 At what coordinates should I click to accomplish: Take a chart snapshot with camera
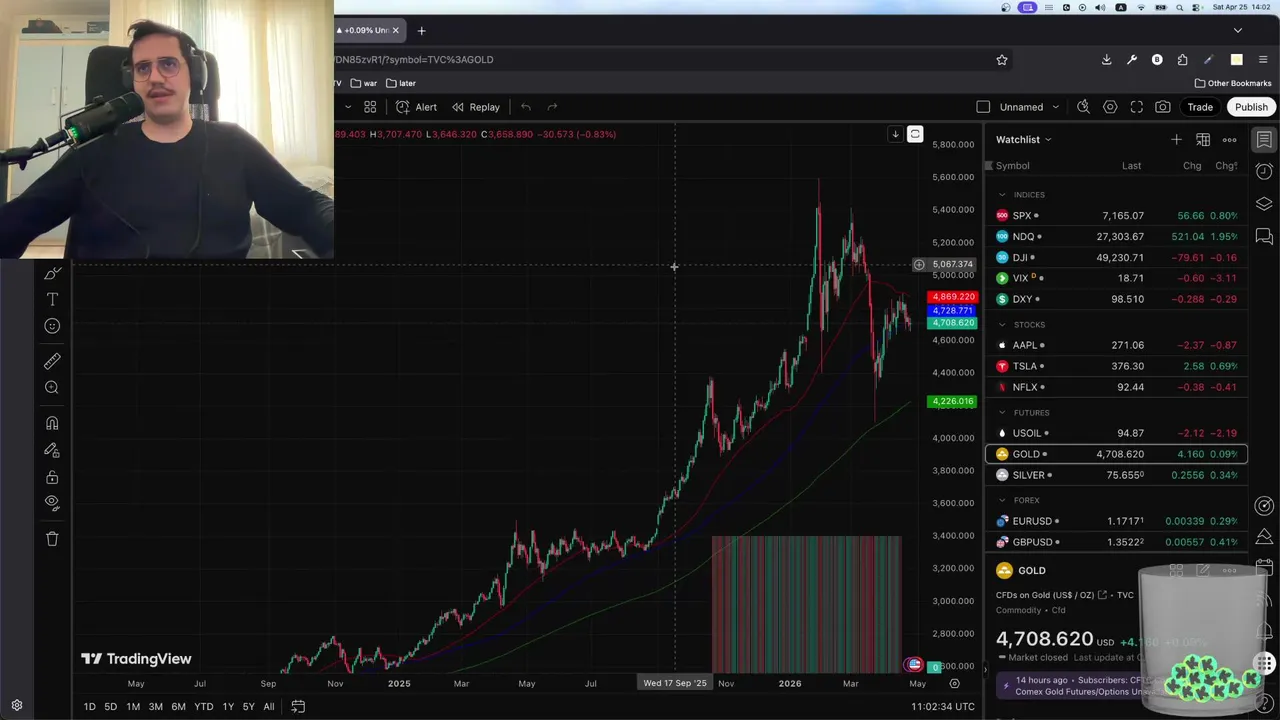coord(1163,107)
